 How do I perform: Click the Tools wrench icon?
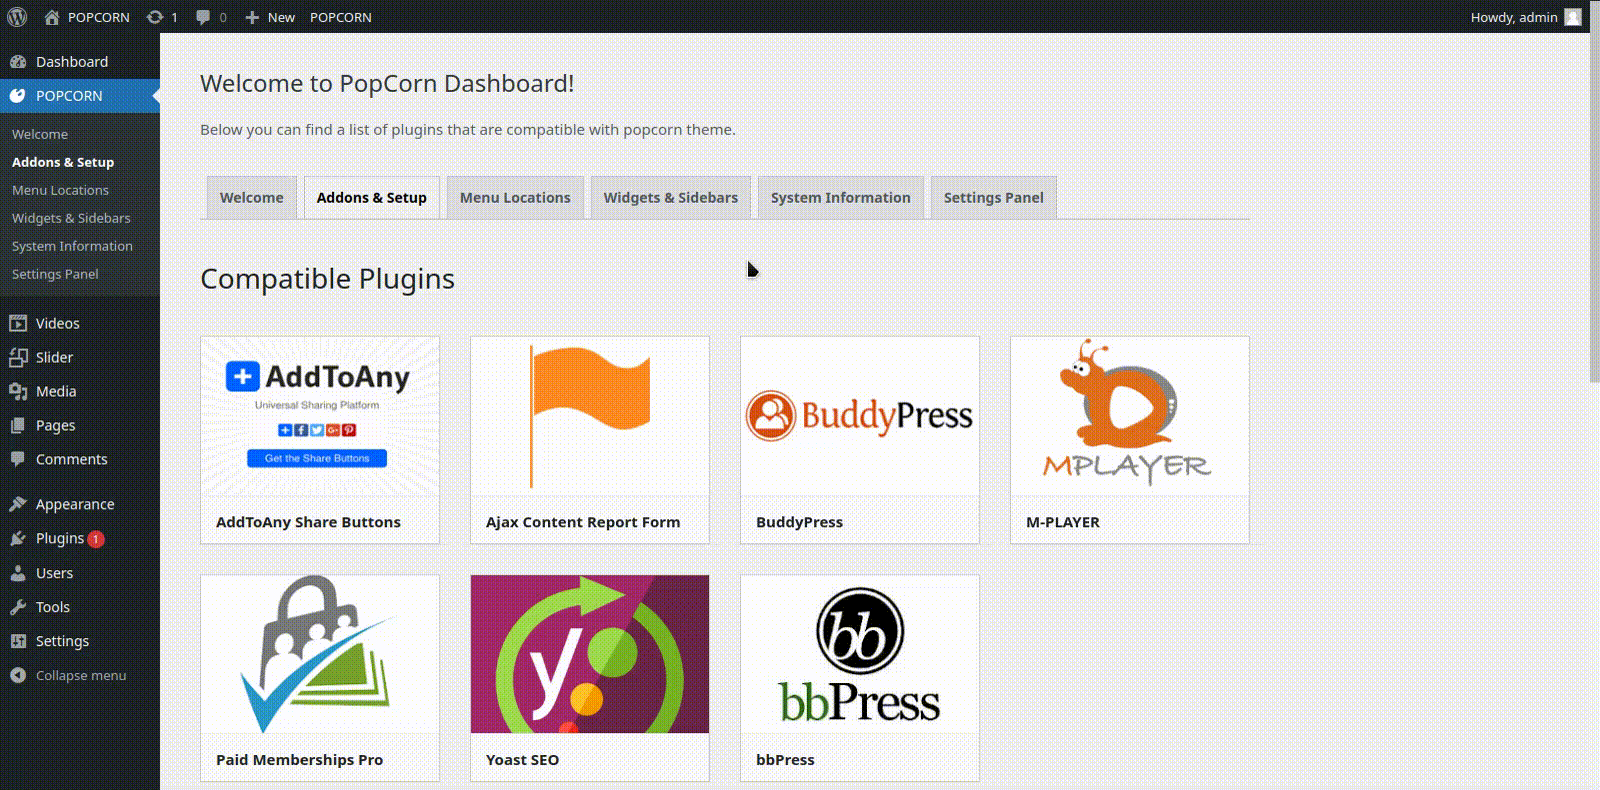point(18,607)
